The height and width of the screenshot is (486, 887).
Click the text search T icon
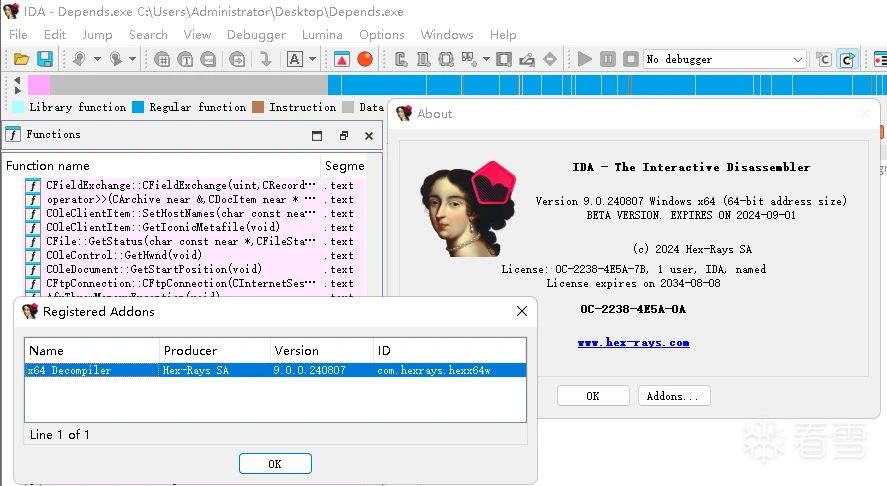pyautogui.click(x=185, y=59)
